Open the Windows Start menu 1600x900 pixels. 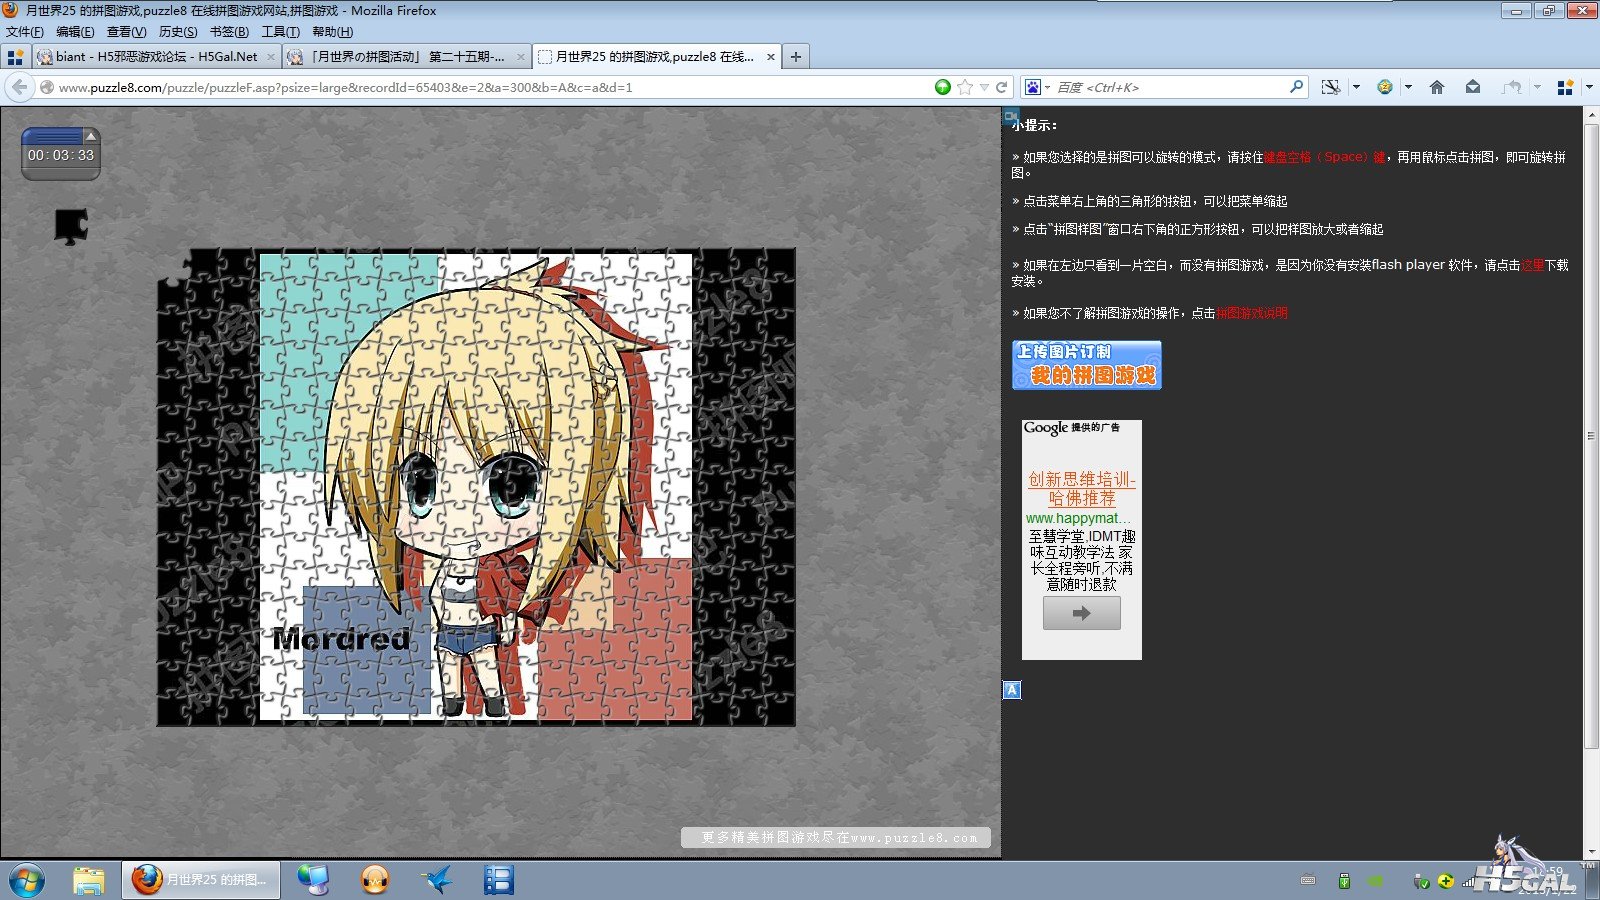coord(27,880)
